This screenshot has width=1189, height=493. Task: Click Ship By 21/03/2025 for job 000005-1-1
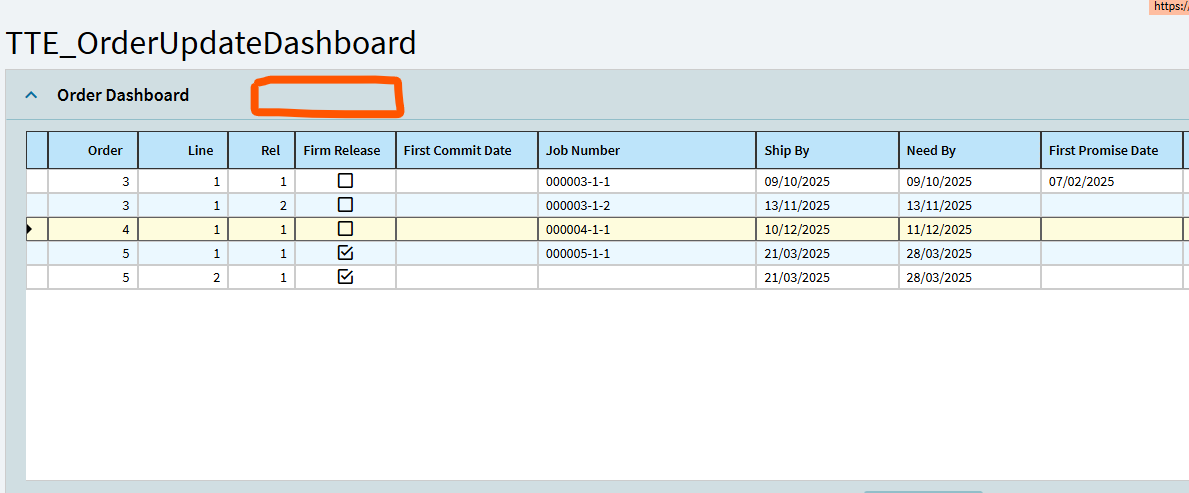tap(827, 253)
